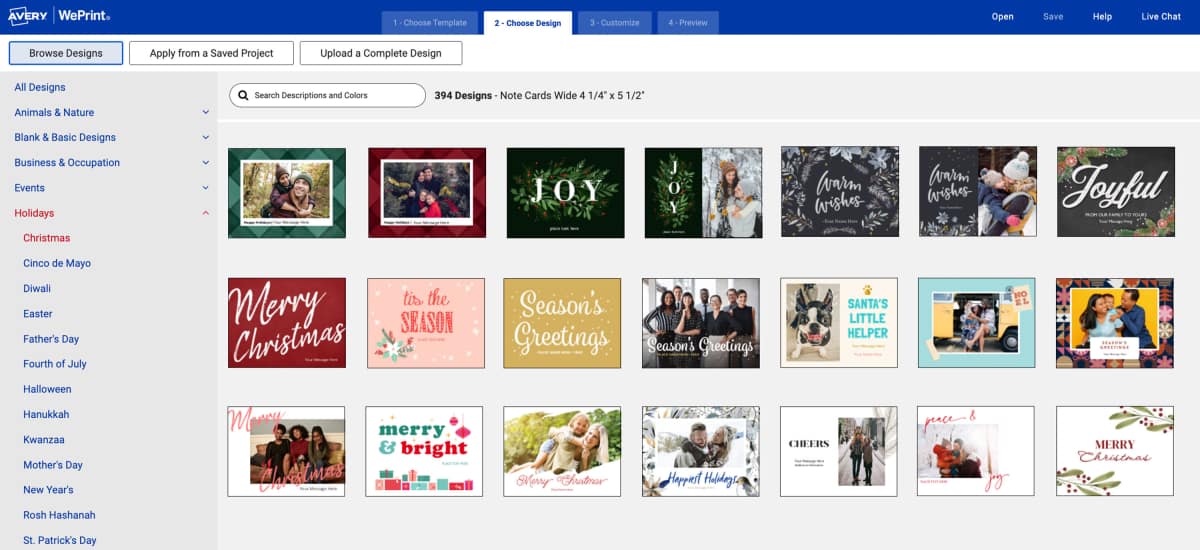
Task: Select Cinco de Mayo subcategory
Action: tap(57, 263)
